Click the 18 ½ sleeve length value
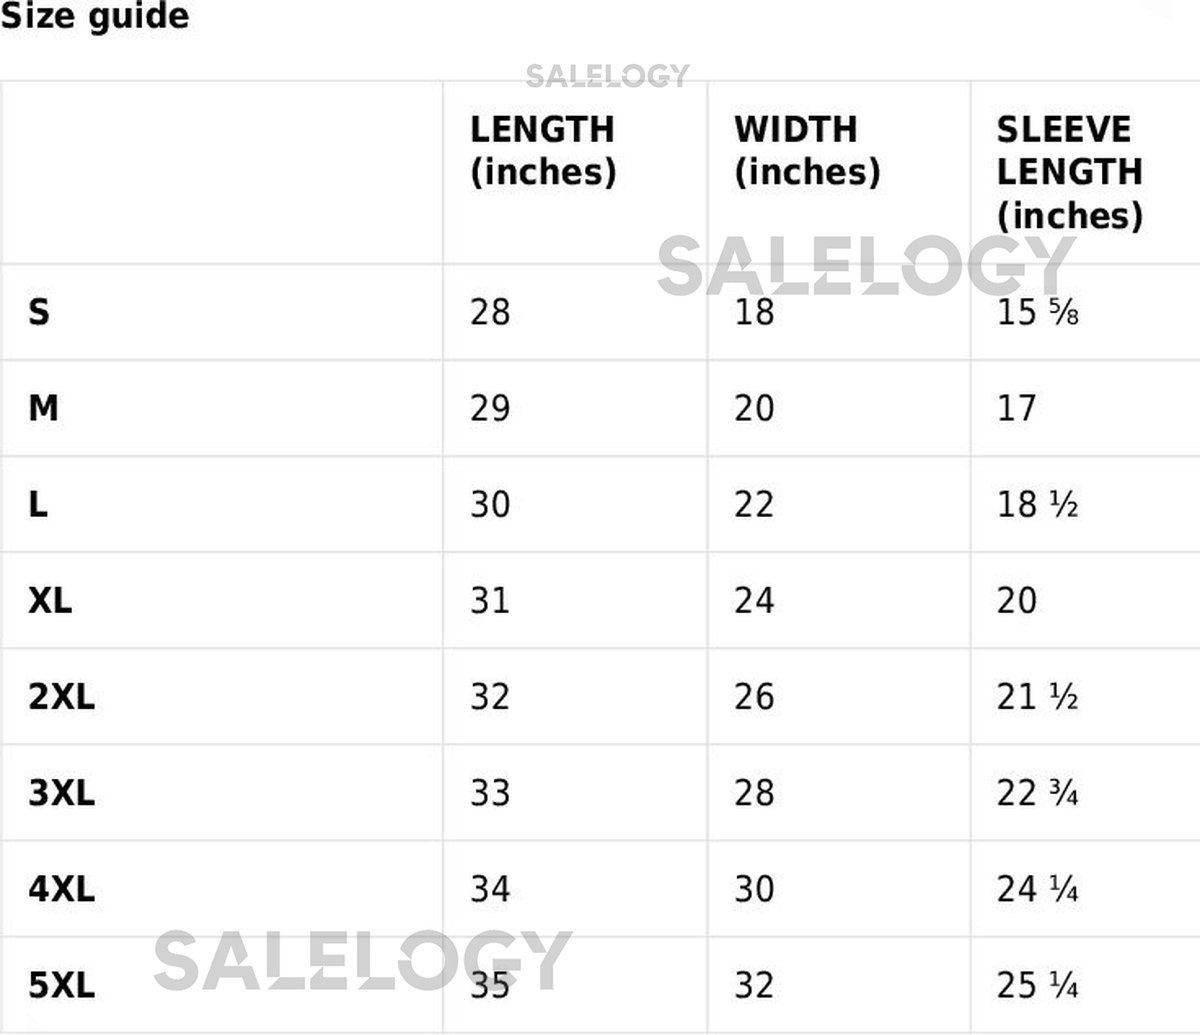 click(x=1037, y=504)
